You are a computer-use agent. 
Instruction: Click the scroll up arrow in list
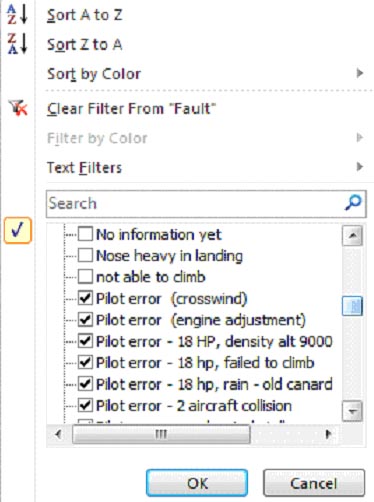tap(352, 236)
